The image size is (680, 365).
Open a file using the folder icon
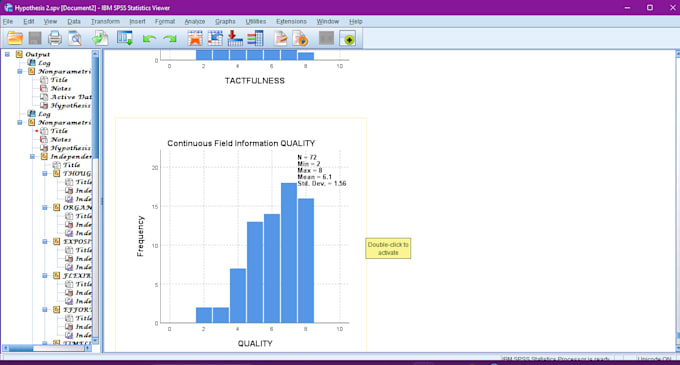(x=15, y=39)
